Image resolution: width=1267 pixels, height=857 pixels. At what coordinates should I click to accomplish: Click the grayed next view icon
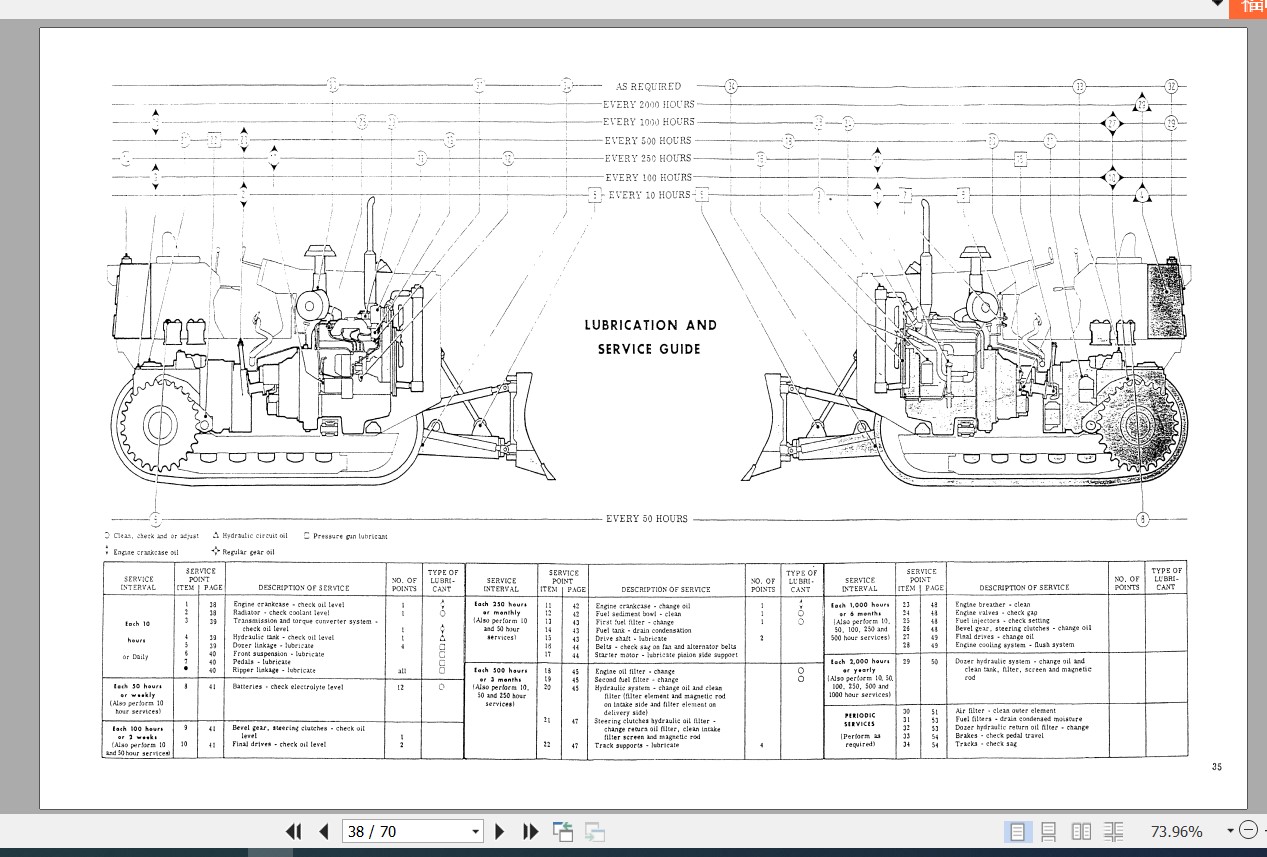(594, 831)
